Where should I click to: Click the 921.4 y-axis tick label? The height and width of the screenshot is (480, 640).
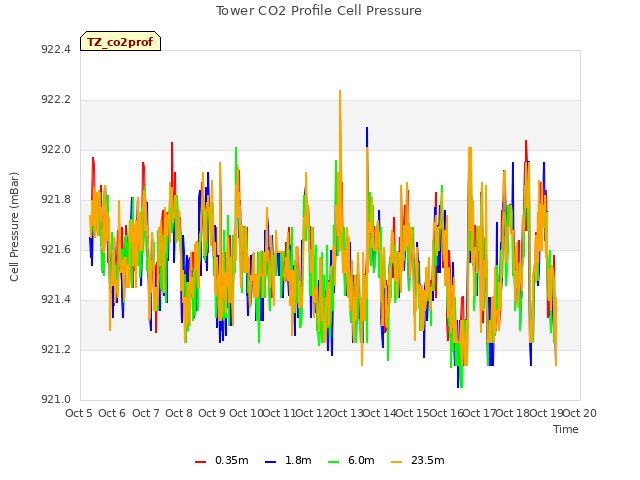click(56, 300)
